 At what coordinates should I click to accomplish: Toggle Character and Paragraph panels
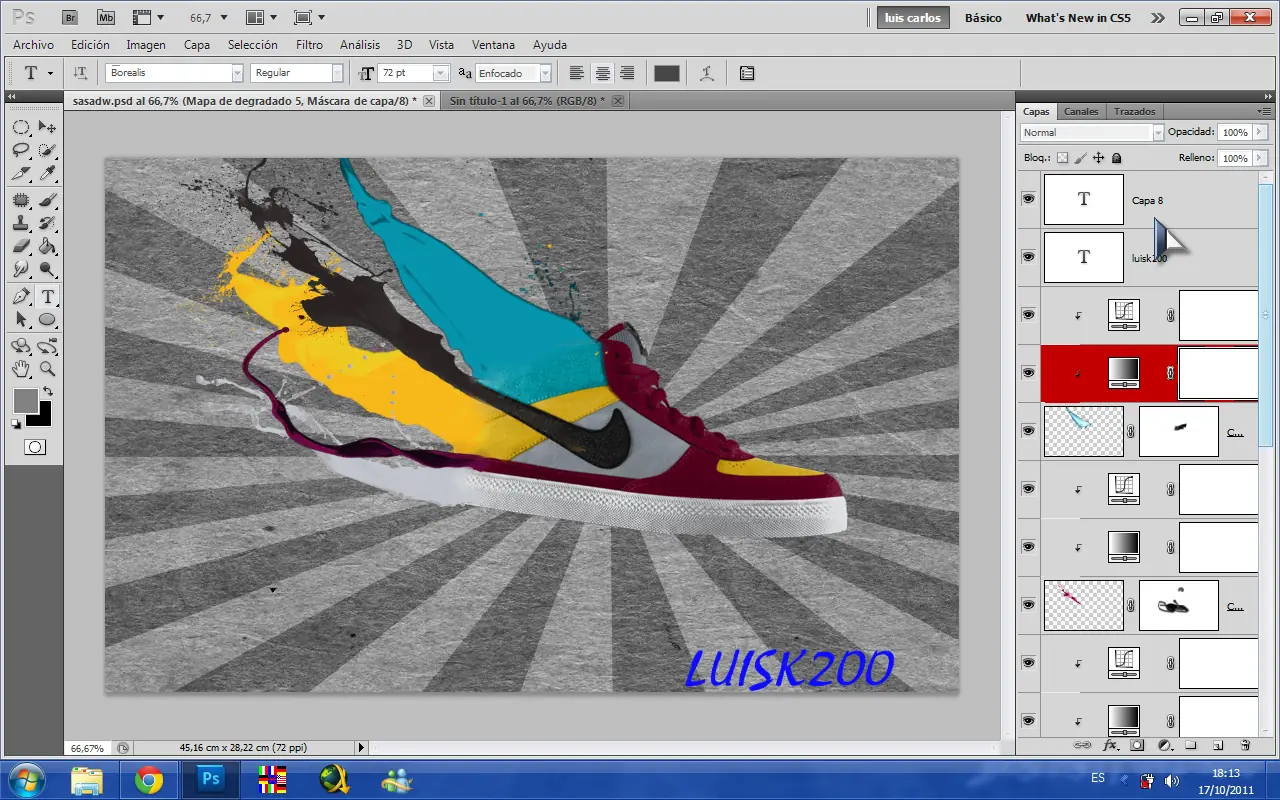(747, 73)
